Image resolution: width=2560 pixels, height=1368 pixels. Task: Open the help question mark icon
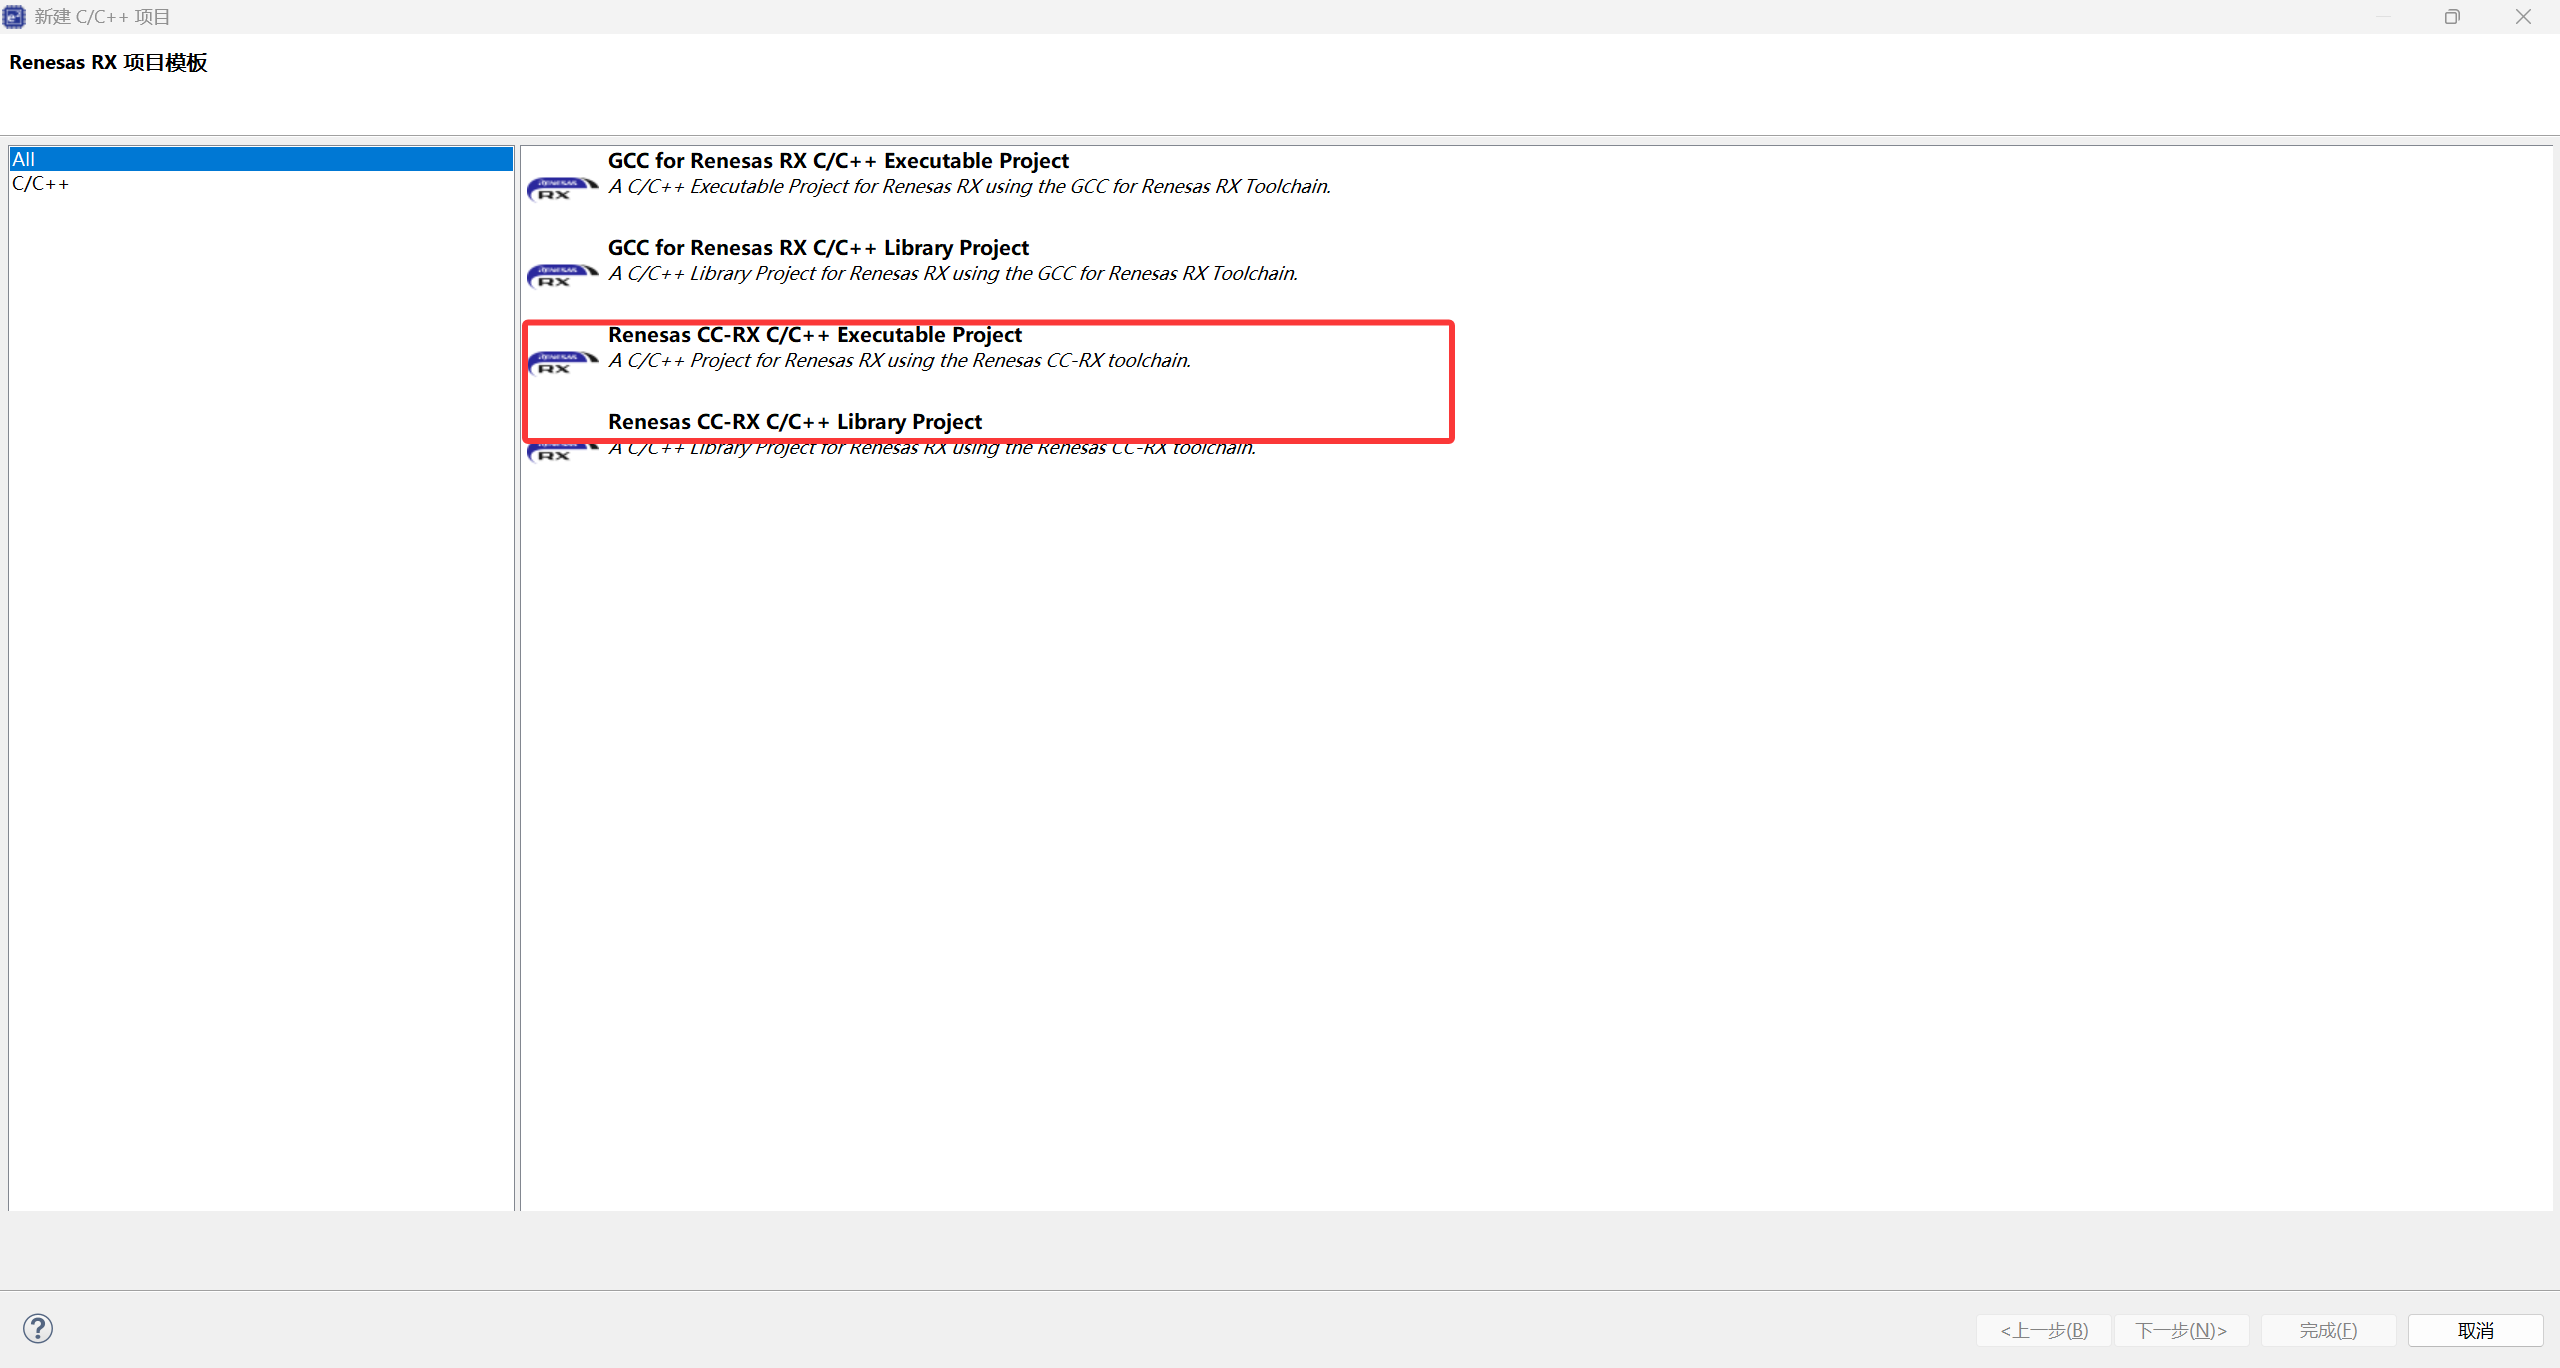pos(38,1328)
